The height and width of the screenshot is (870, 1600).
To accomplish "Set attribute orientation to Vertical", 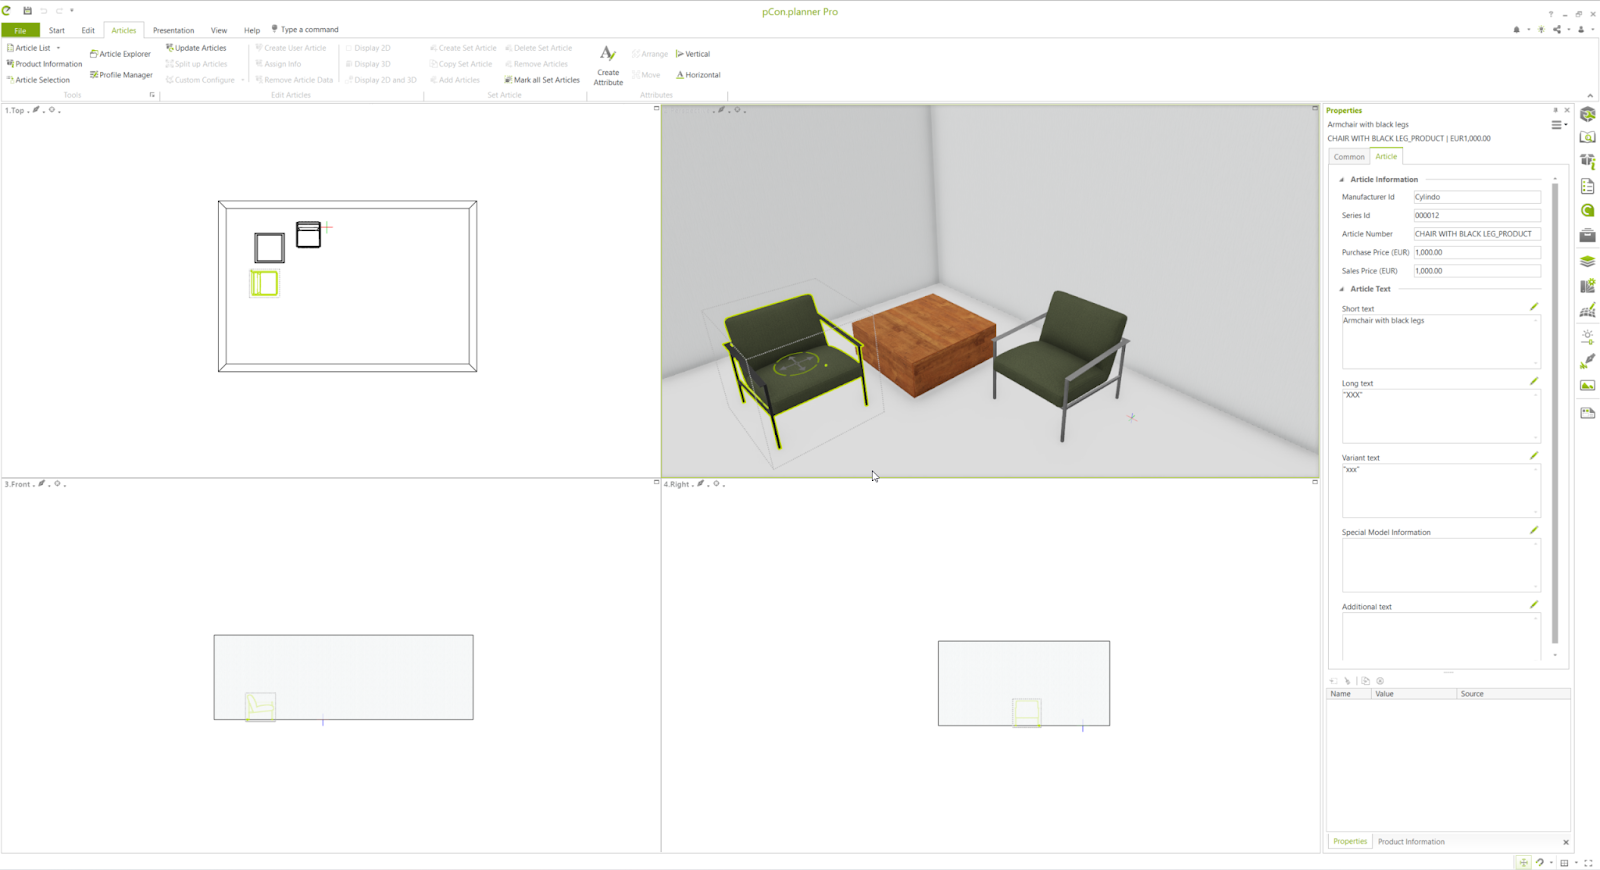I will (x=693, y=54).
